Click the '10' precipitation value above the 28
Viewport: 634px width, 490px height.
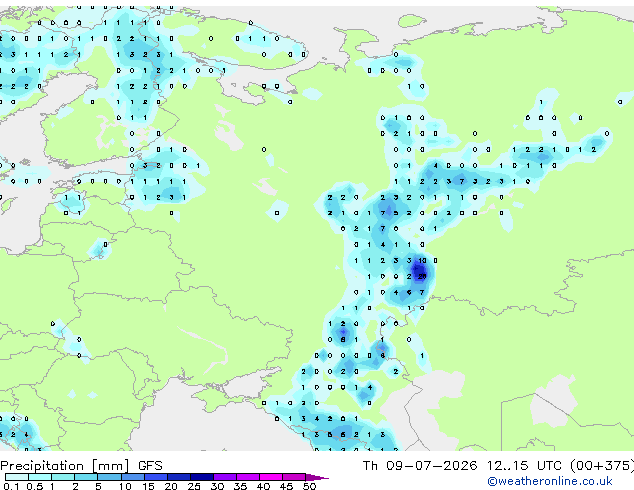(x=422, y=261)
